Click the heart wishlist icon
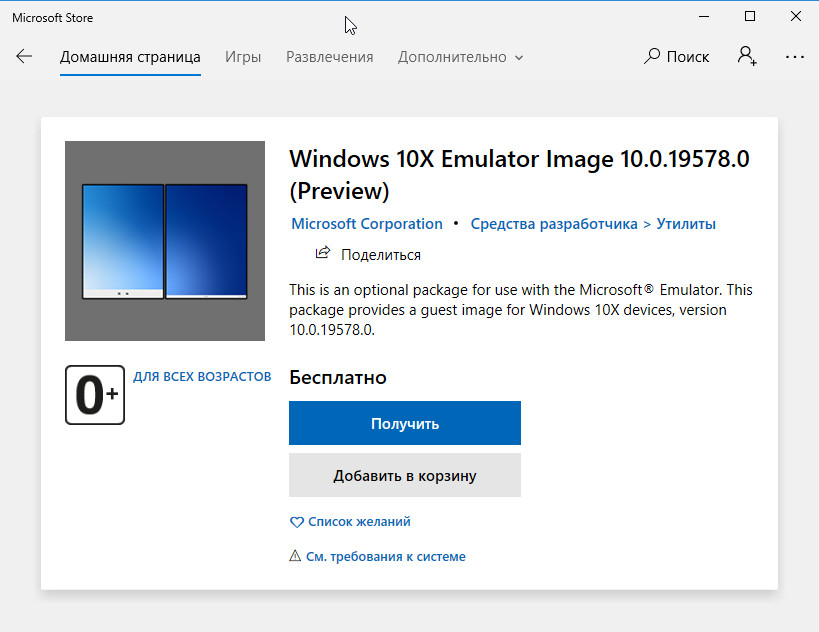819x632 pixels. coord(296,522)
